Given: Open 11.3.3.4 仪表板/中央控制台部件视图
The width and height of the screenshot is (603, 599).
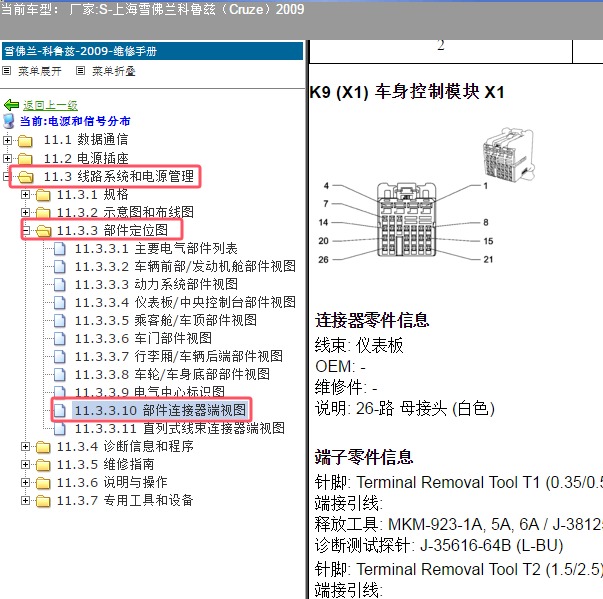Looking at the screenshot, I should [185, 303].
